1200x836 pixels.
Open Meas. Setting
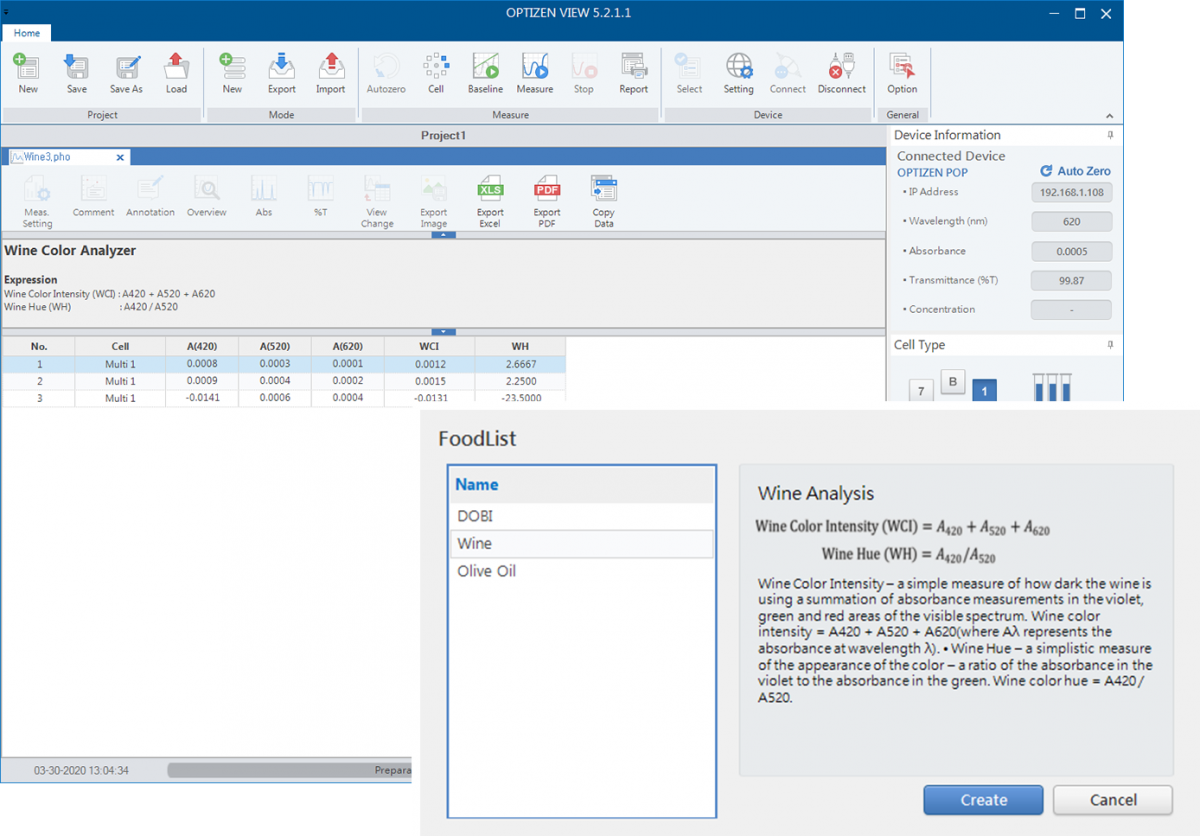point(38,201)
